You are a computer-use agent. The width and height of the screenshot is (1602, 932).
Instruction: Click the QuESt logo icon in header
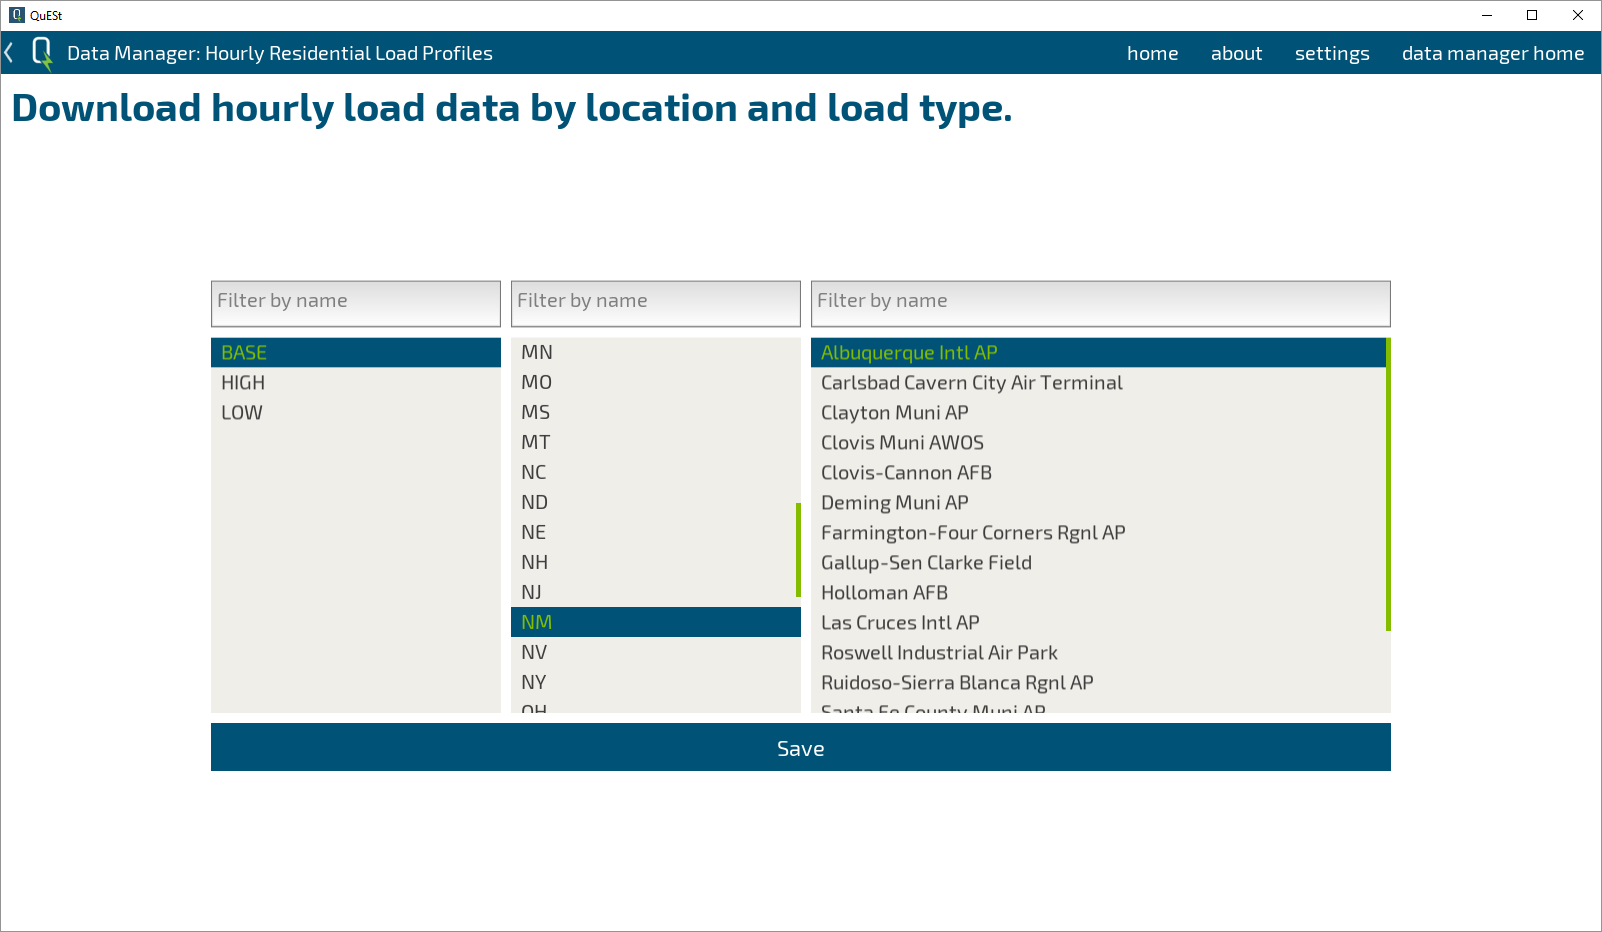coord(42,53)
